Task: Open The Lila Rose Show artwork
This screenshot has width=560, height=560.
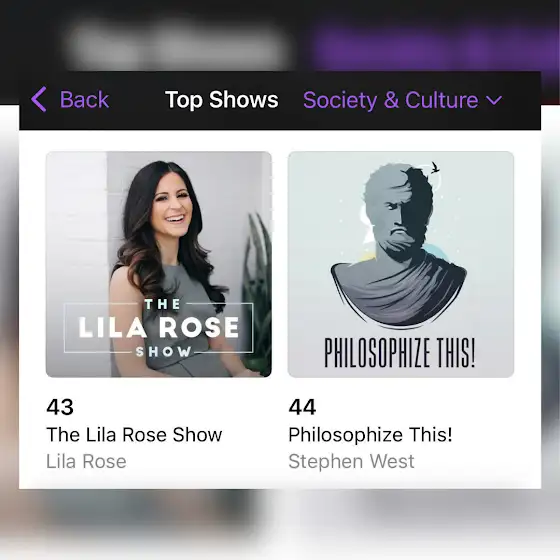Action: (159, 264)
